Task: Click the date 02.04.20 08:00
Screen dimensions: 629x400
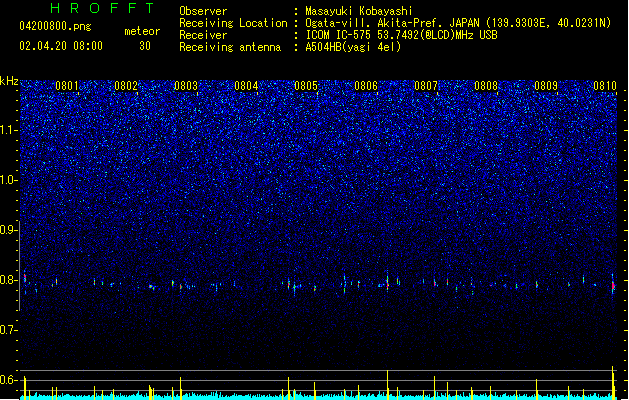Action: pyautogui.click(x=61, y=46)
